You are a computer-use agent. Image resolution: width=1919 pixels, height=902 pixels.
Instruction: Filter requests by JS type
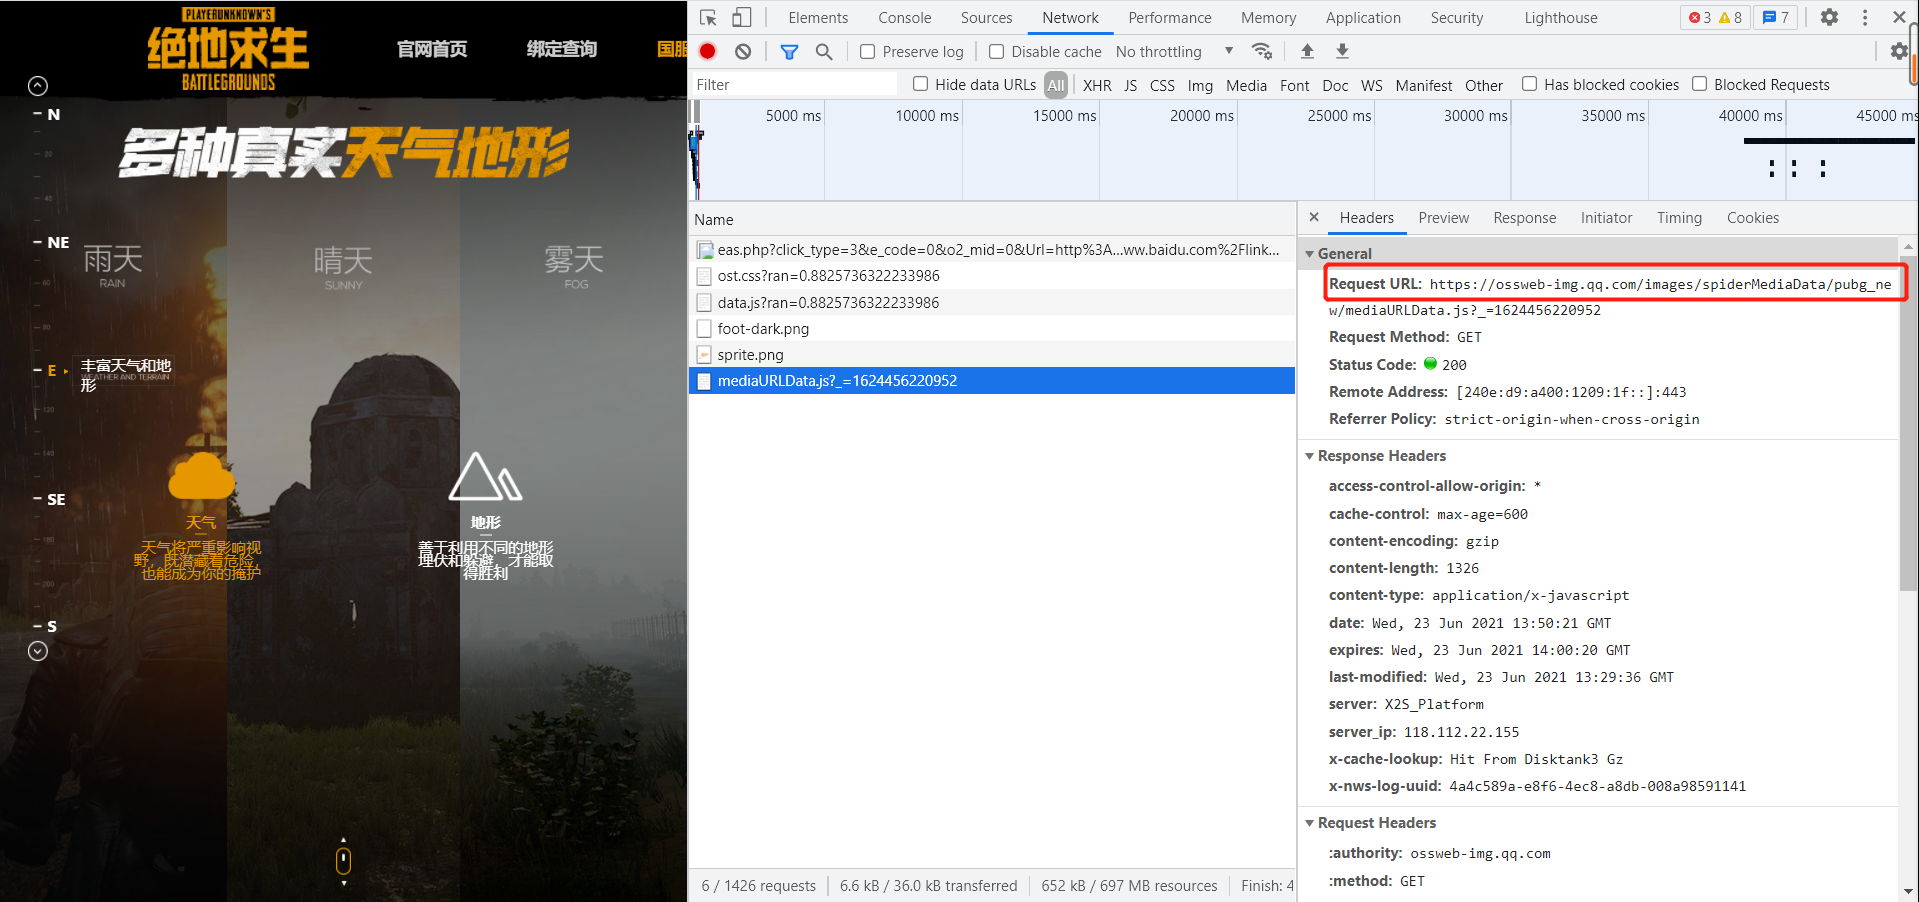(1130, 85)
